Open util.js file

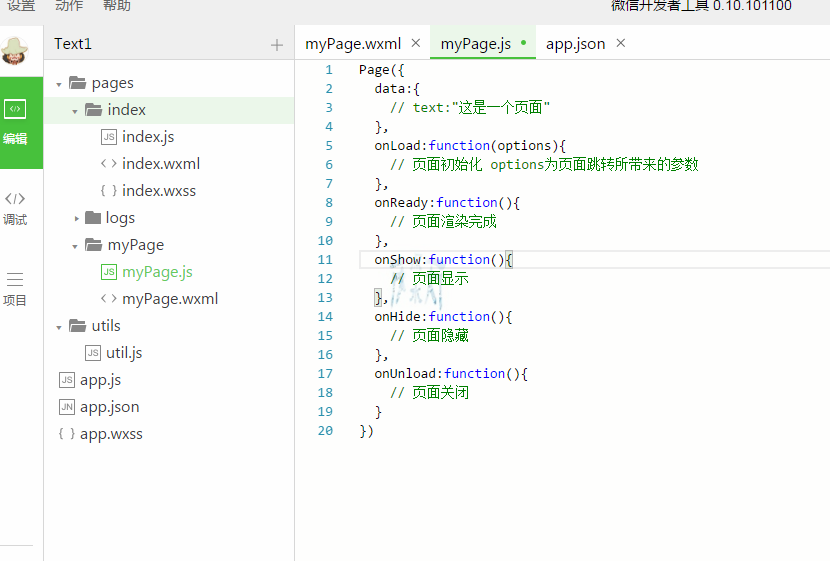[124, 353]
